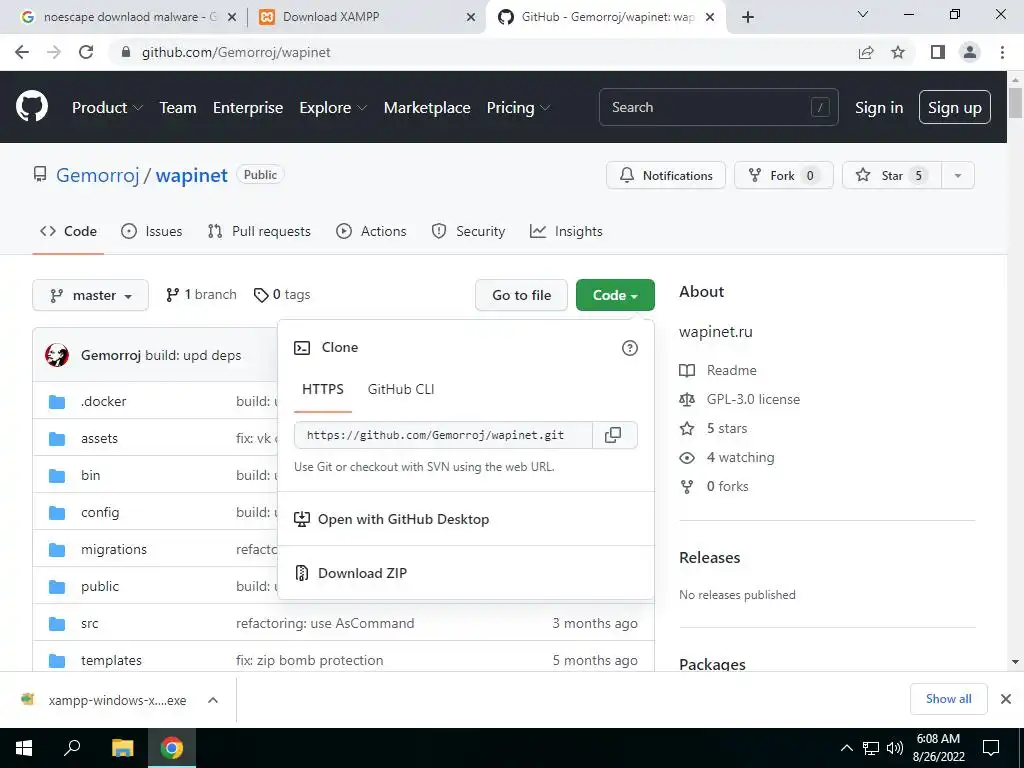Image resolution: width=1024 pixels, height=768 pixels.
Task: Click the Go to file button
Action: tap(521, 295)
